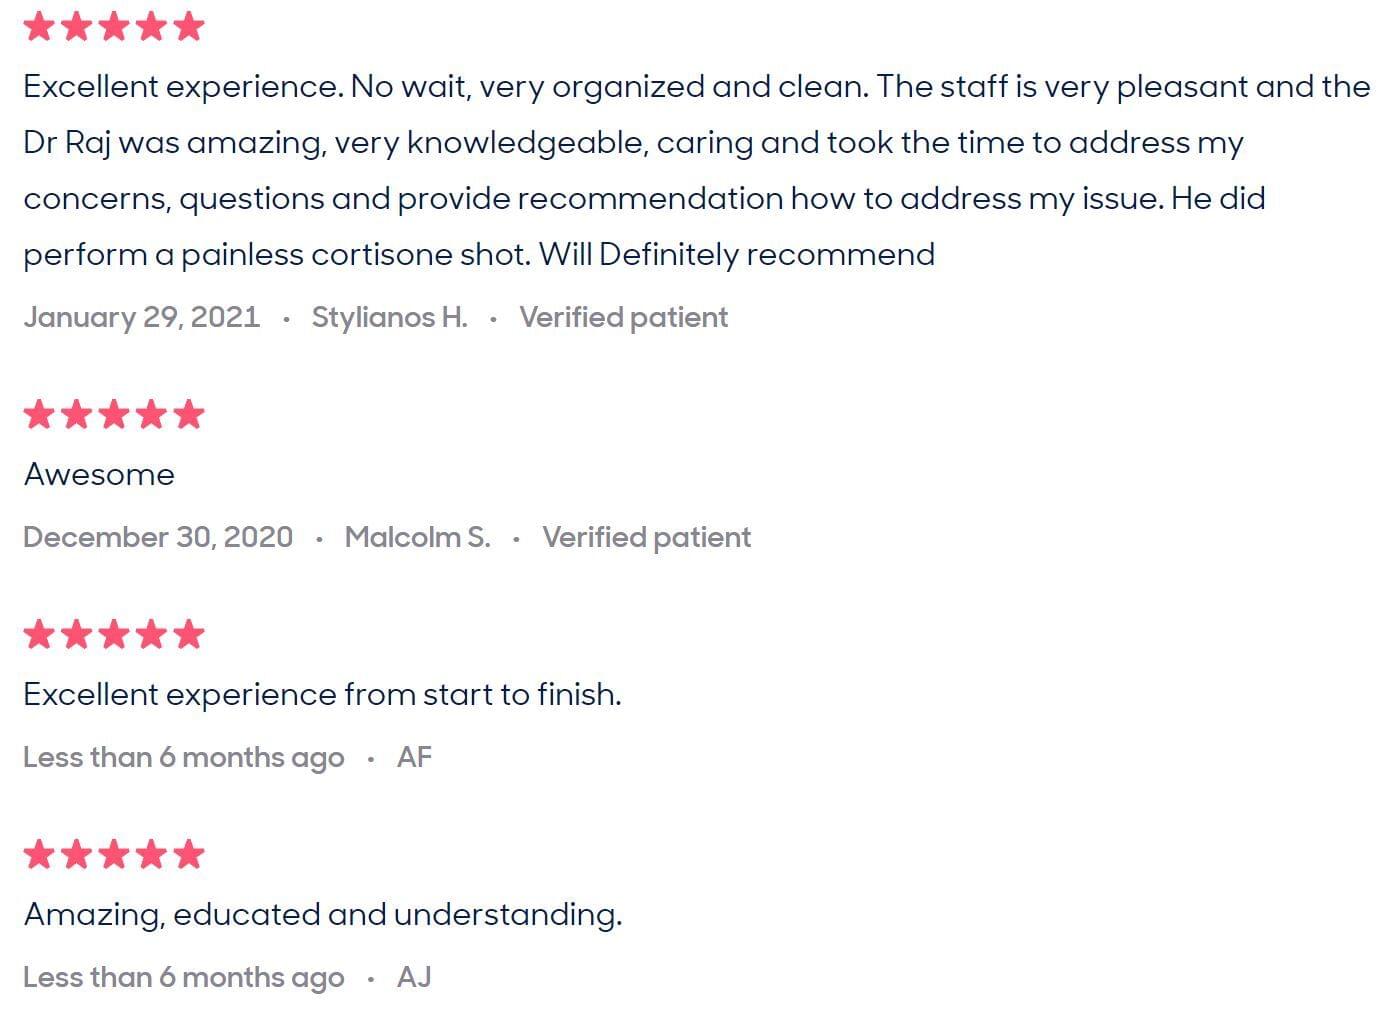Screen dimensions: 1392x1029
Task: Click reviewer initials AJ
Action: coord(414,977)
